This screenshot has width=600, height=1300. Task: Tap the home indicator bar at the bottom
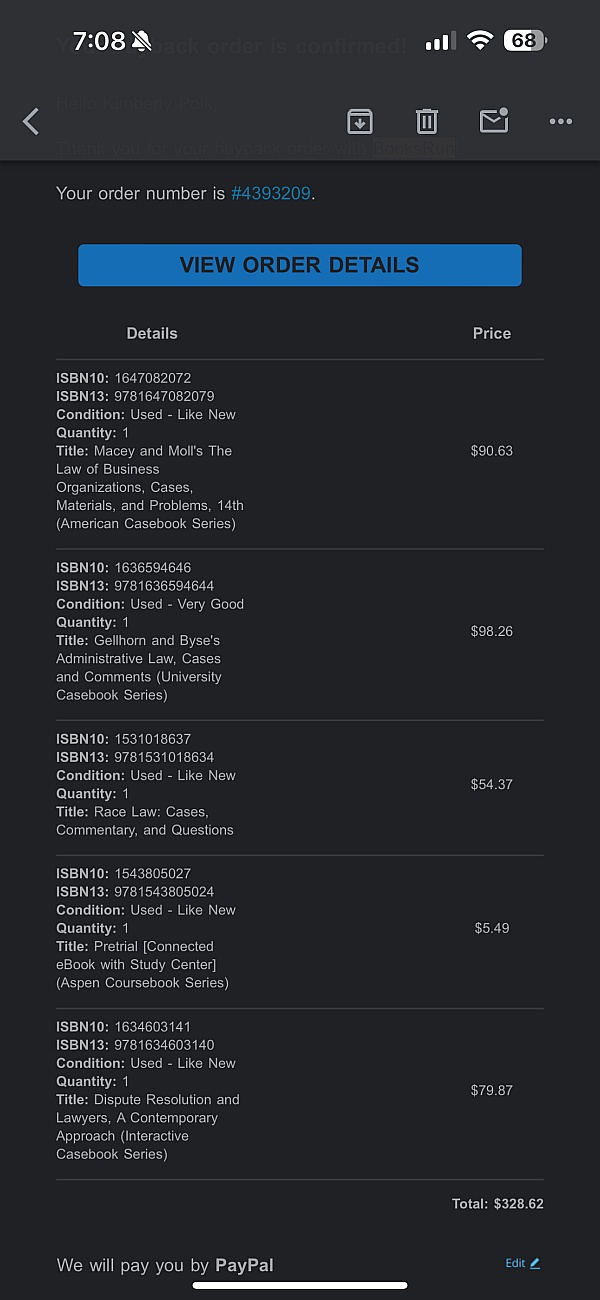pos(300,1285)
